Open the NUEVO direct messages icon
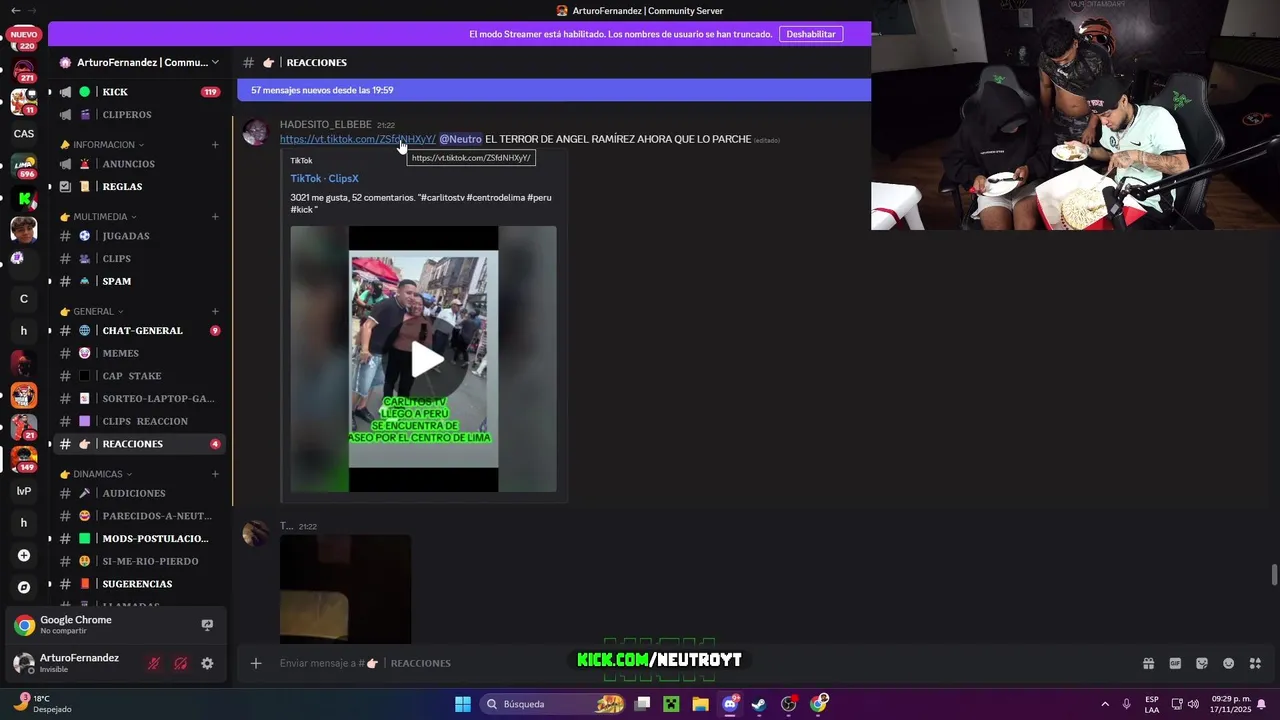Viewport: 1280px width, 720px height. point(24,38)
